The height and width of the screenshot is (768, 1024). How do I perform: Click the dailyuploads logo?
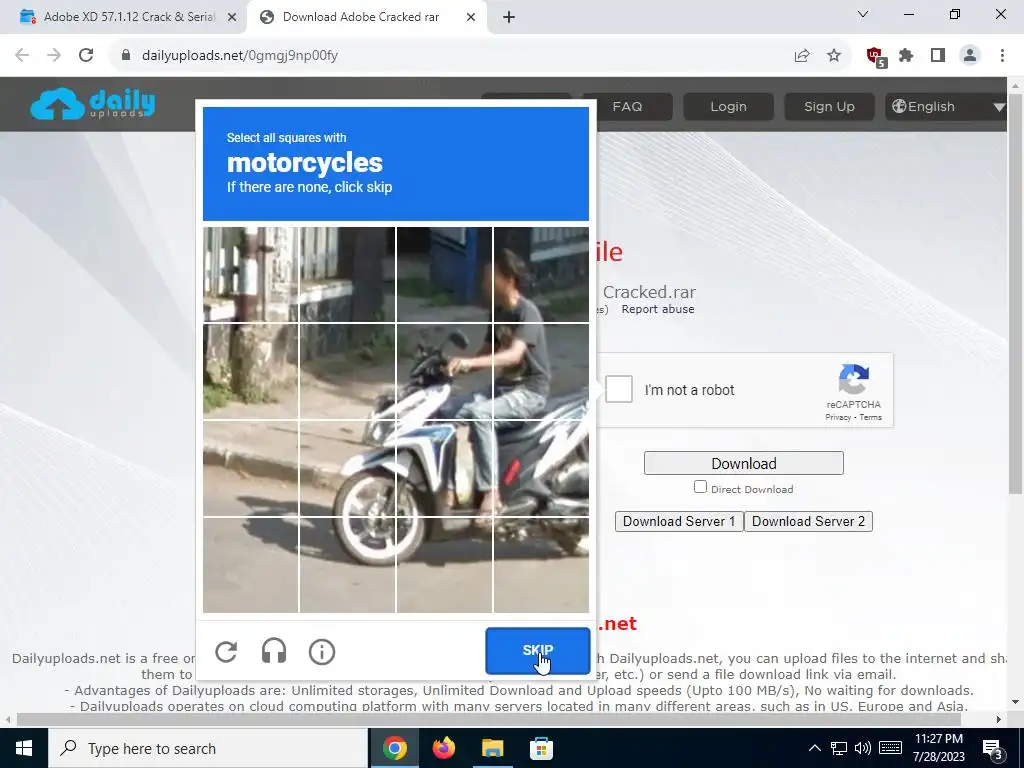point(93,104)
